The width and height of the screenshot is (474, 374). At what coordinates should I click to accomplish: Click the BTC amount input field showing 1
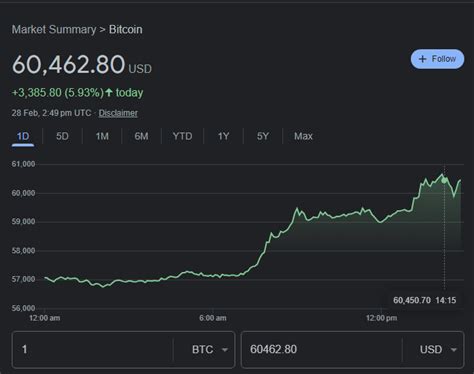pos(92,349)
